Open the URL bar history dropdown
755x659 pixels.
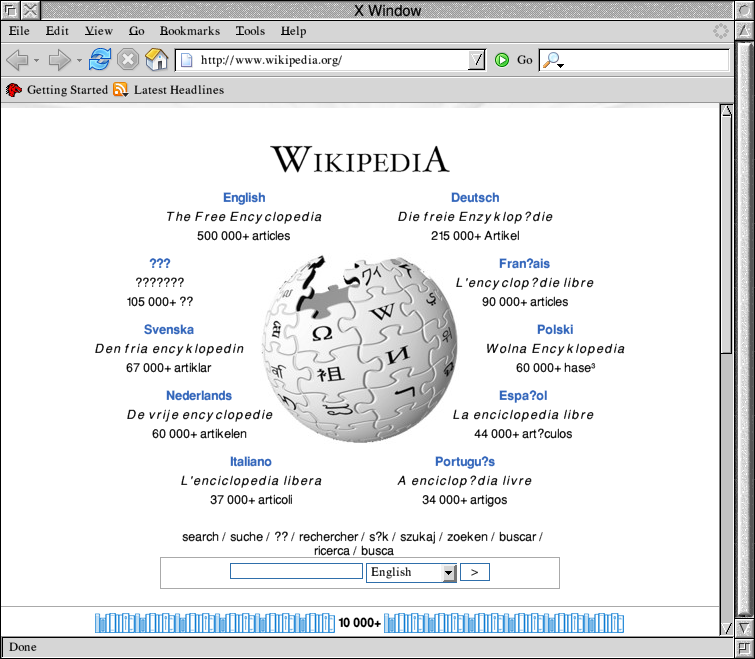(477, 60)
